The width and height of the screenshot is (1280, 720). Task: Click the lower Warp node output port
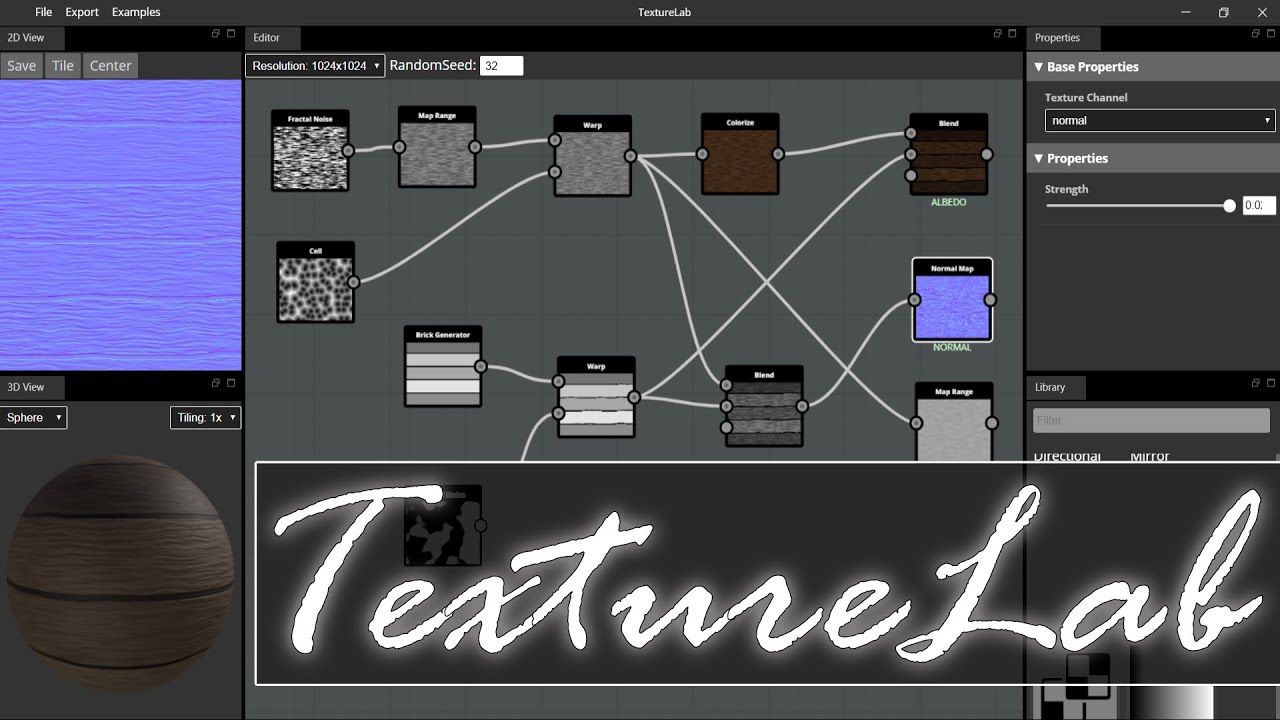point(634,397)
